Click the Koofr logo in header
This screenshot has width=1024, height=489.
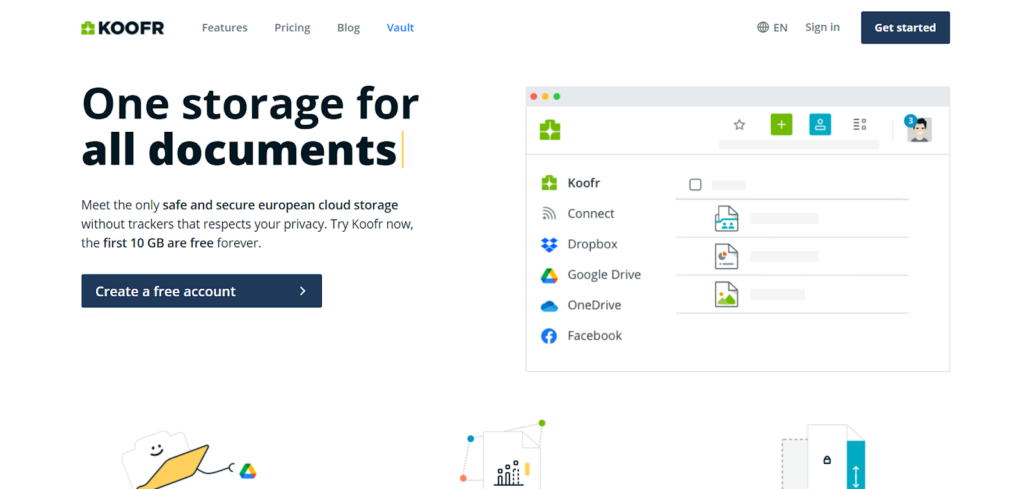[x=122, y=28]
